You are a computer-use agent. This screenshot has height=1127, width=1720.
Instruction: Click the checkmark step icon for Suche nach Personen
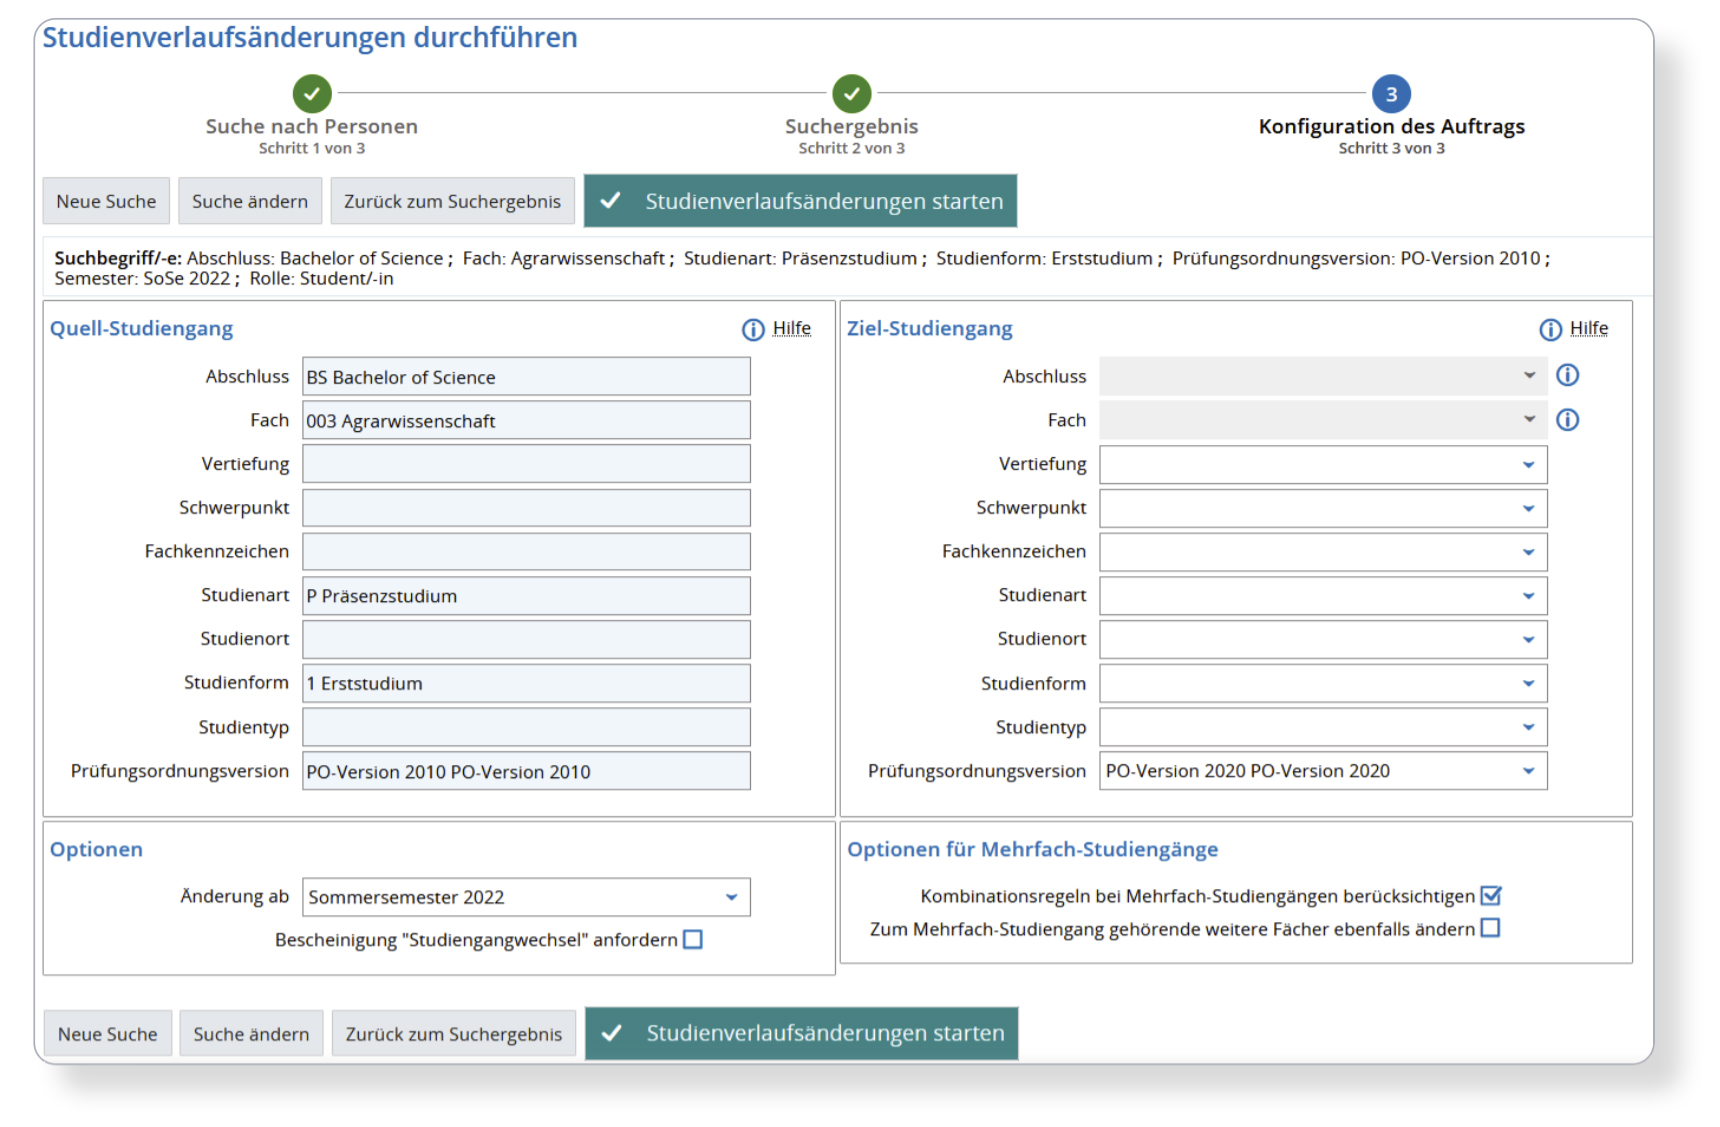312,94
